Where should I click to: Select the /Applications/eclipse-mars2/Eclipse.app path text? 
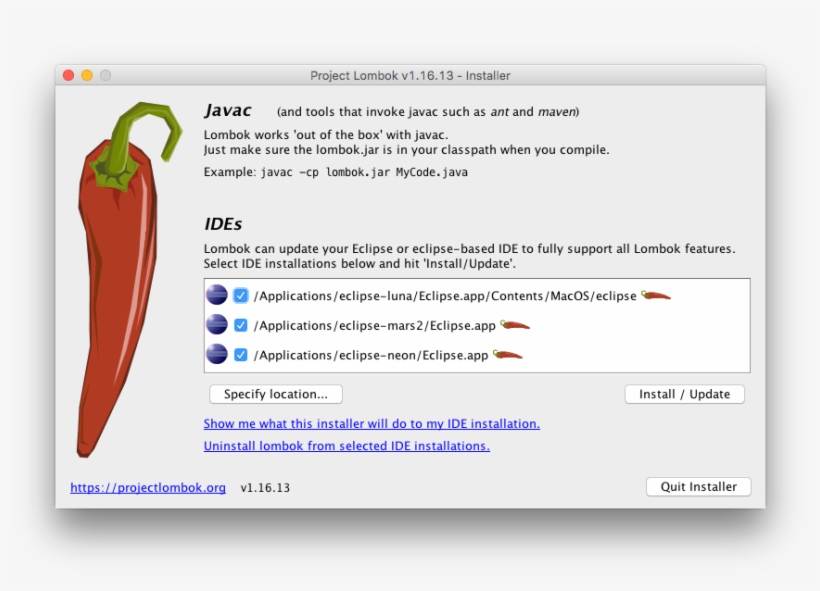[374, 326]
